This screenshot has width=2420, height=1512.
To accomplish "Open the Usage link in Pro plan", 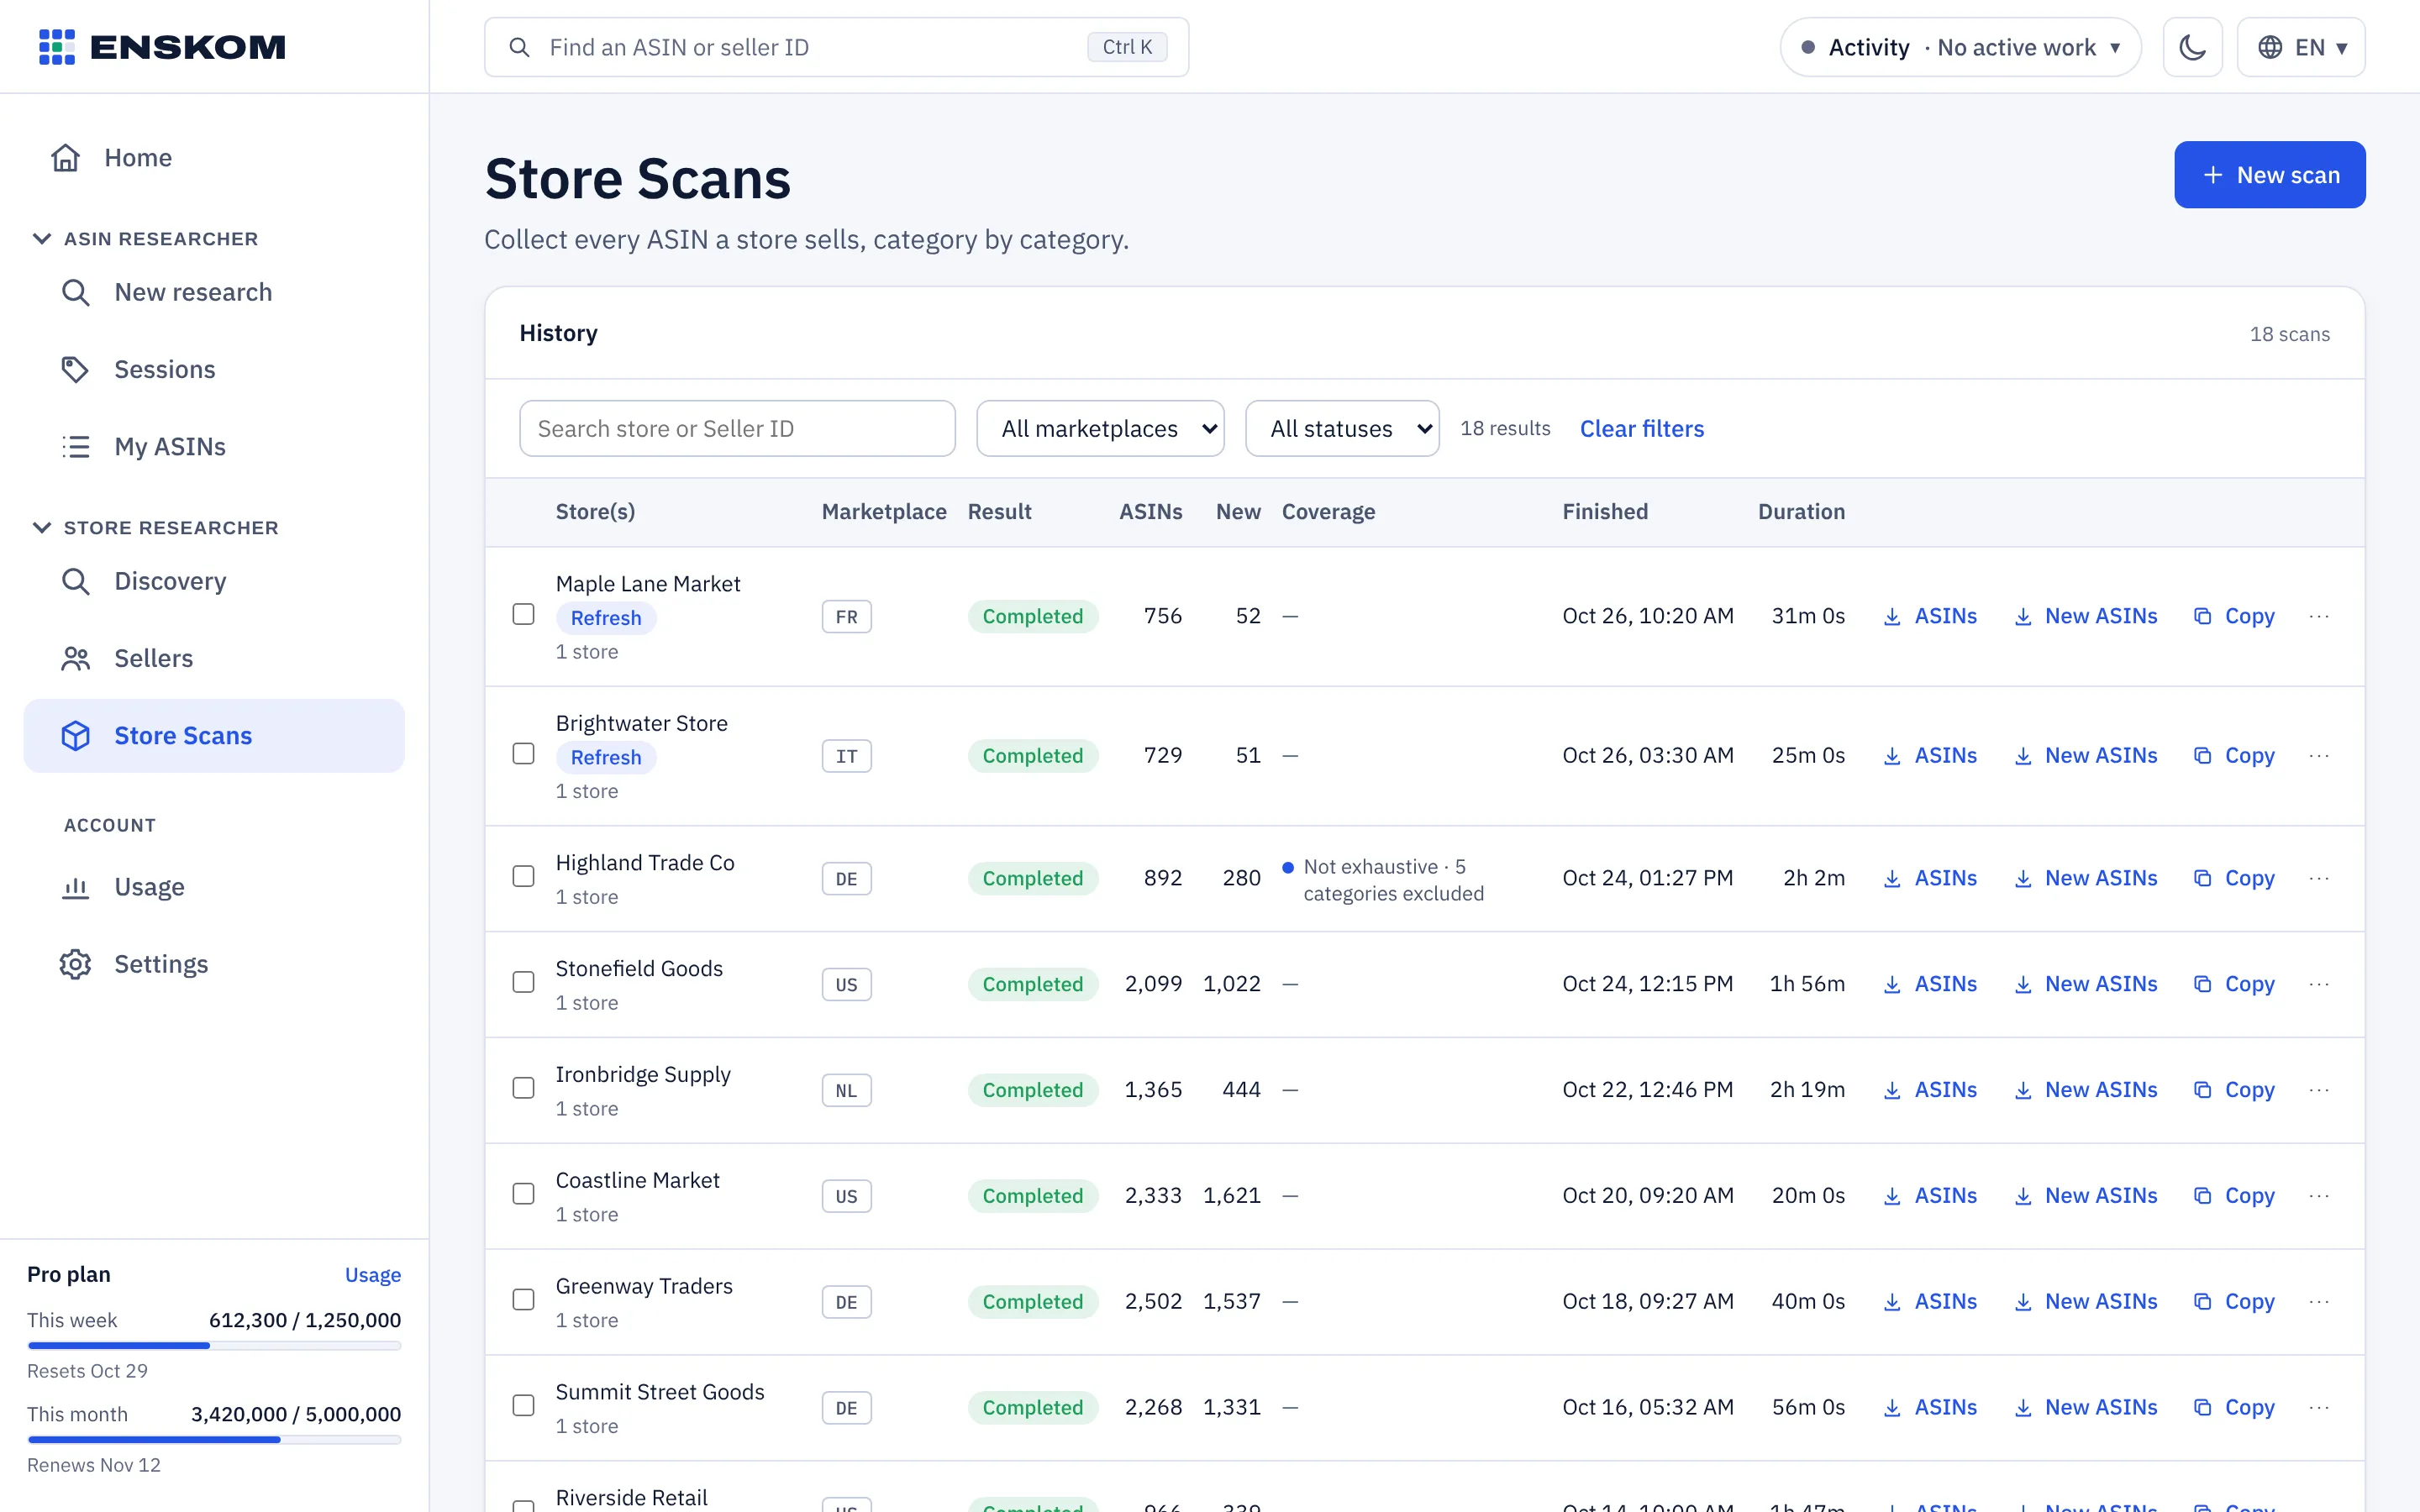I will pos(372,1275).
